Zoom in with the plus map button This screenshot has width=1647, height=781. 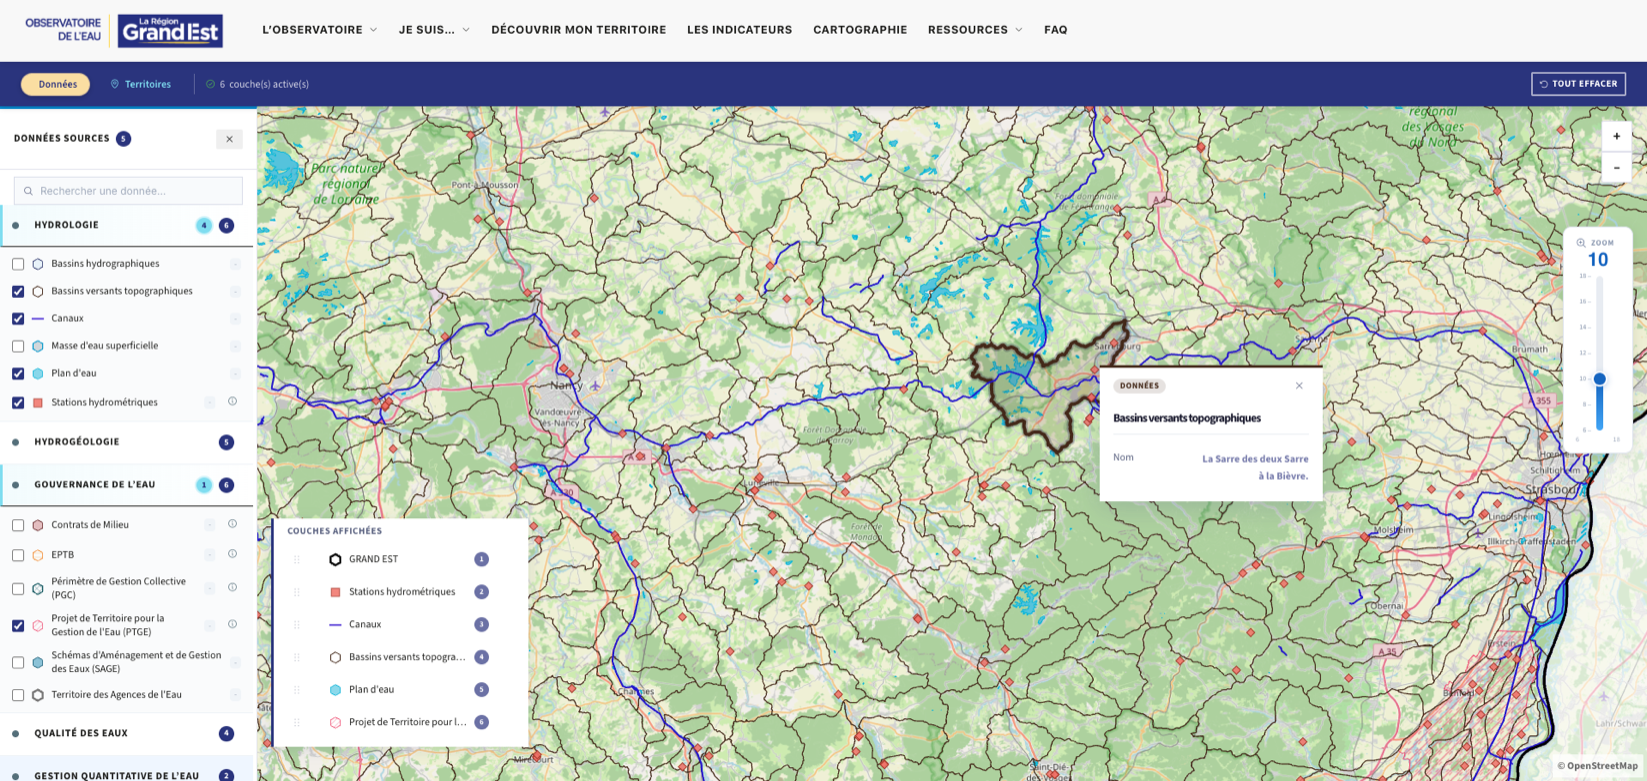pos(1616,136)
